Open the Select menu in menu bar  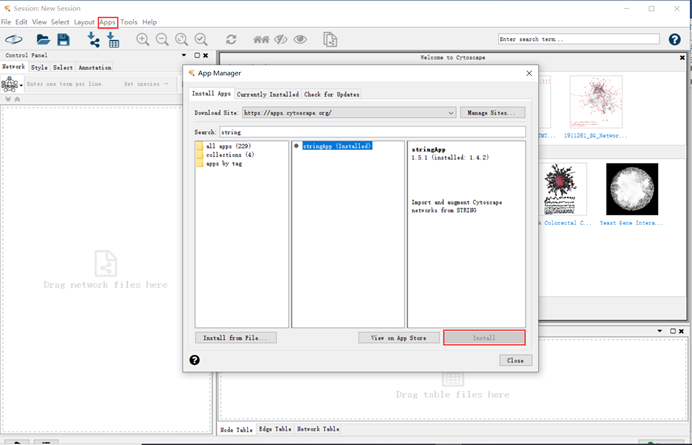point(60,22)
